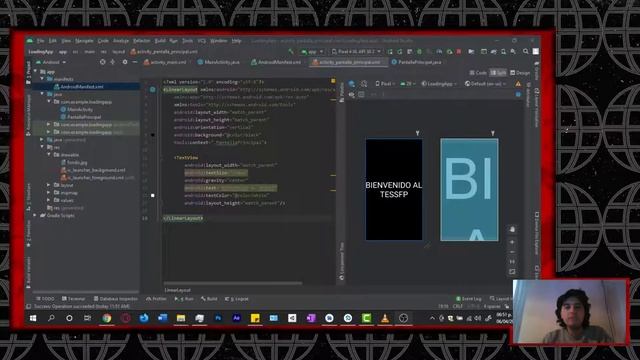Expand the mipmap folder
The image size is (640, 360).
click(x=49, y=193)
